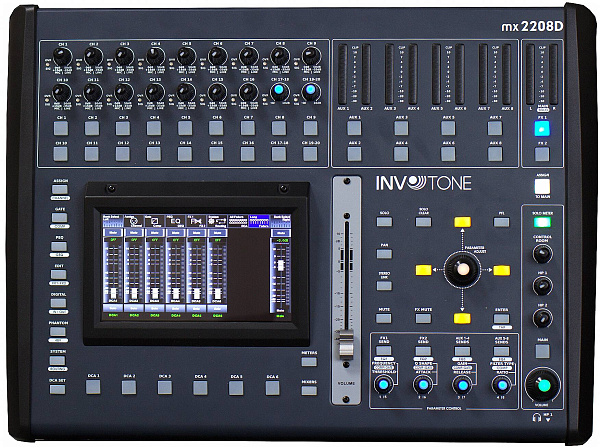This screenshot has height=448, width=600.
Task: Select the AUX 8 button
Action: pos(495,154)
